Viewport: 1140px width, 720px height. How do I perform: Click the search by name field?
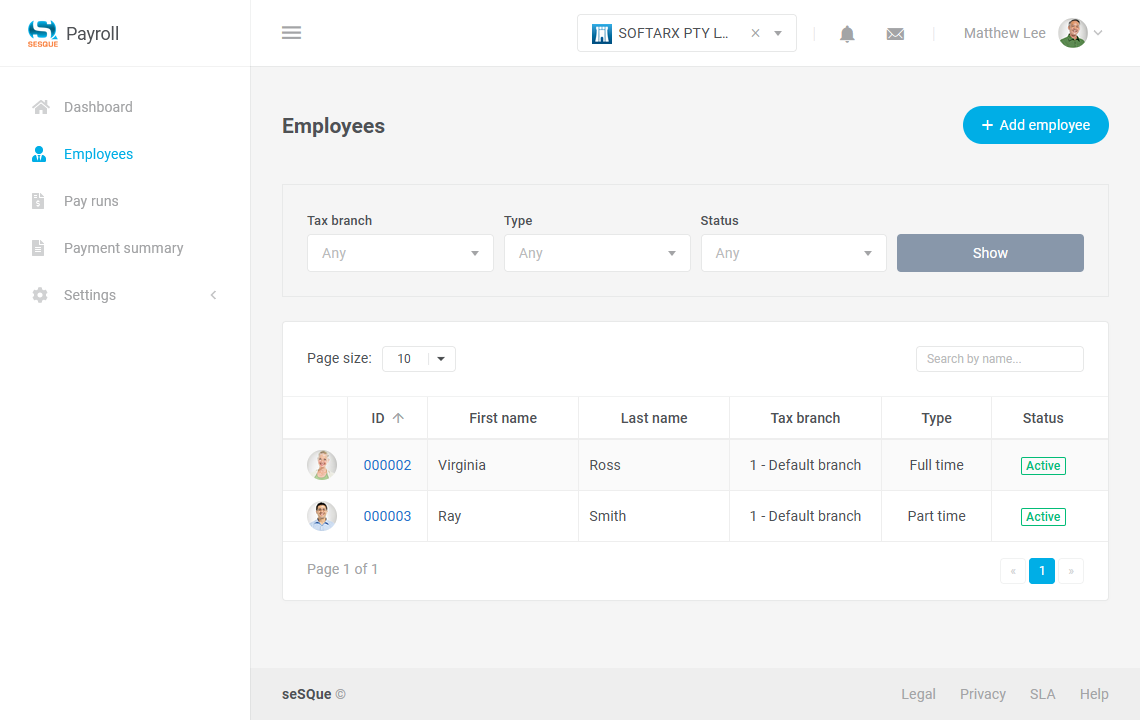point(999,358)
